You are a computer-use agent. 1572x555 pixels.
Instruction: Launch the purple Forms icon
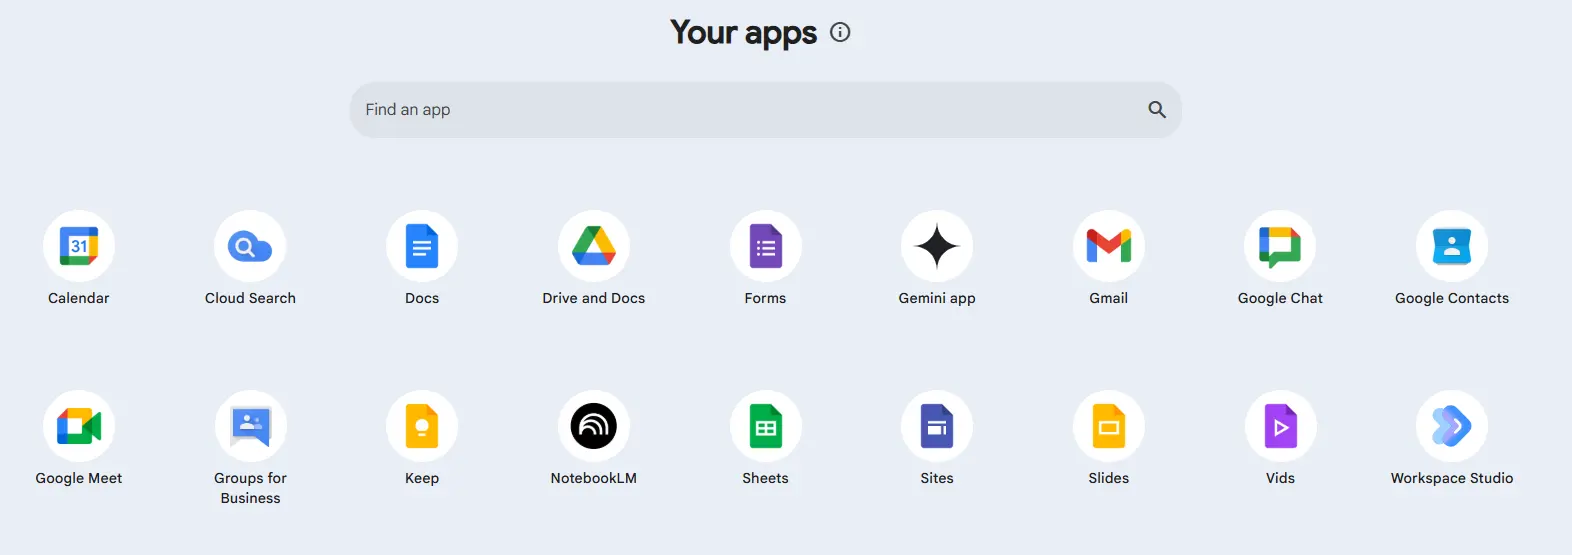[x=765, y=246]
